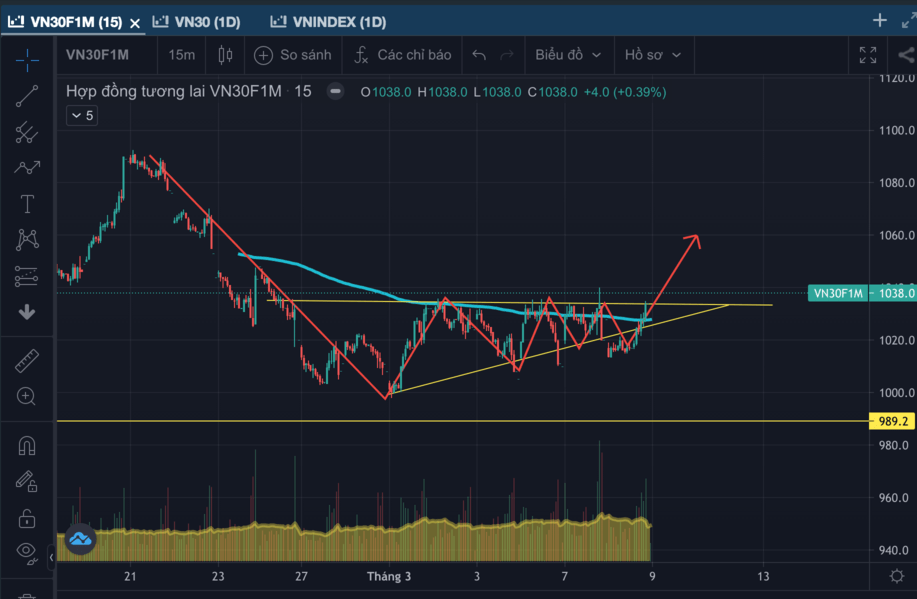Viewport: 917px width, 599px height.
Task: Select the trend line drawing tool
Action: pos(27,96)
